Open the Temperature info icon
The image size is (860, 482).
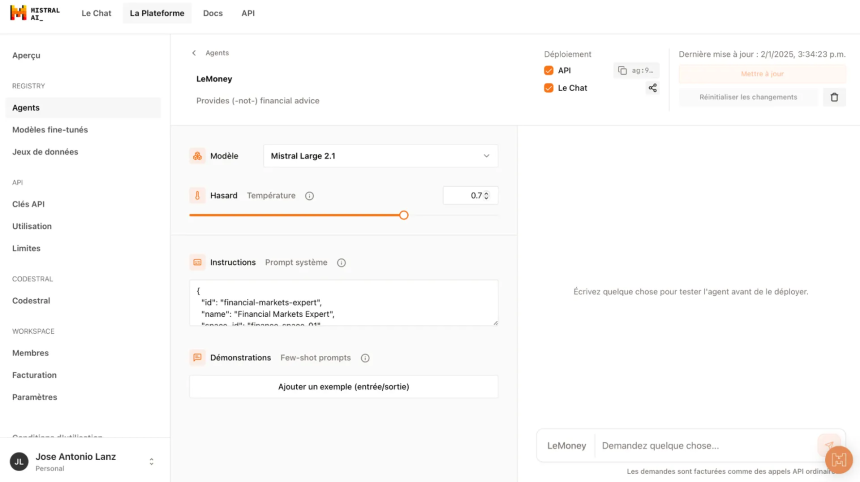(309, 196)
